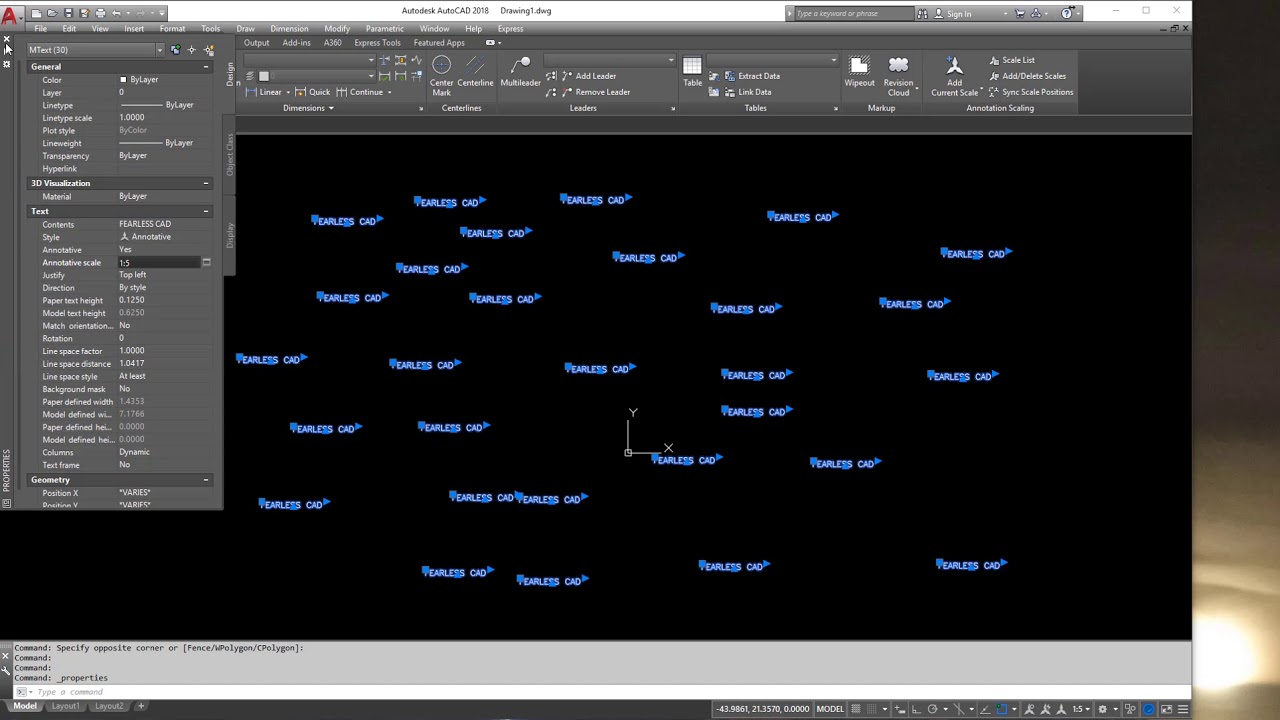The height and width of the screenshot is (720, 1280).
Task: Toggle hardware acceleration blue icon
Action: [x=1149, y=709]
